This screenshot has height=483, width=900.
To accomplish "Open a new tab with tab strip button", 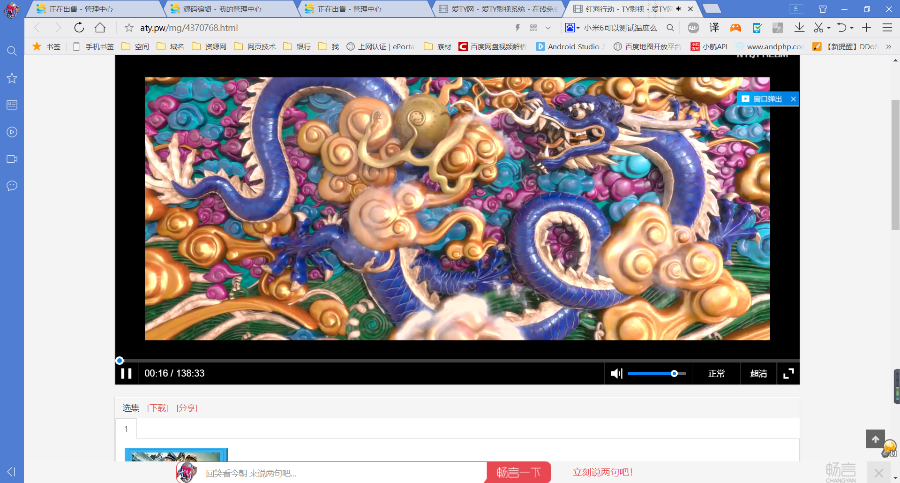I will pos(712,9).
